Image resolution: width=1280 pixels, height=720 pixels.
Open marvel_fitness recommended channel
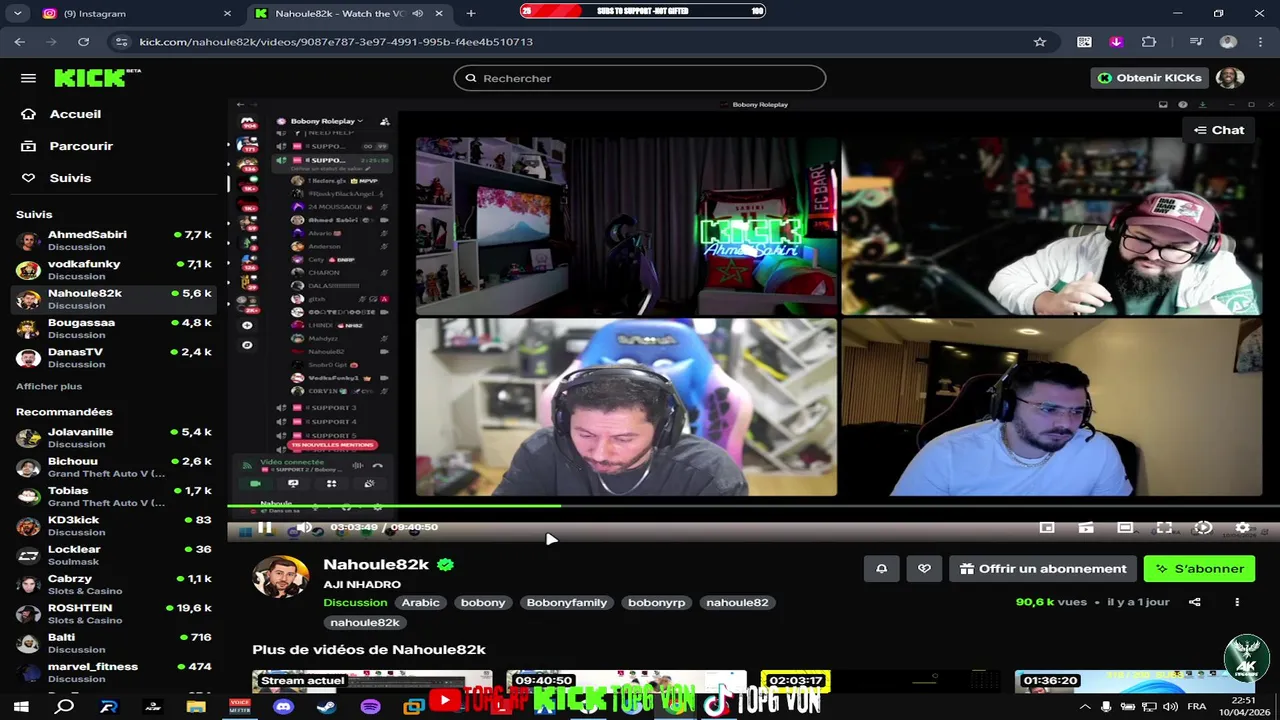click(114, 672)
